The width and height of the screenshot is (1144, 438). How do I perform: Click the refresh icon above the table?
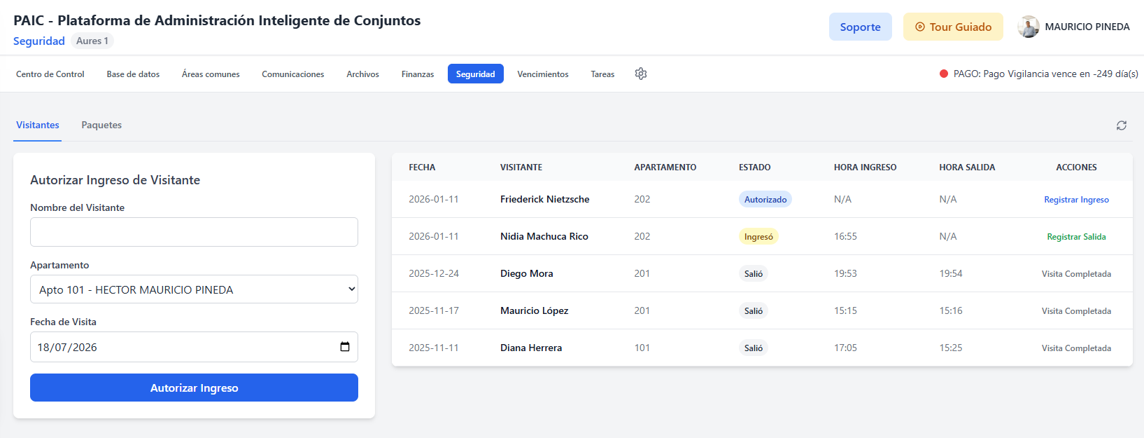tap(1121, 126)
